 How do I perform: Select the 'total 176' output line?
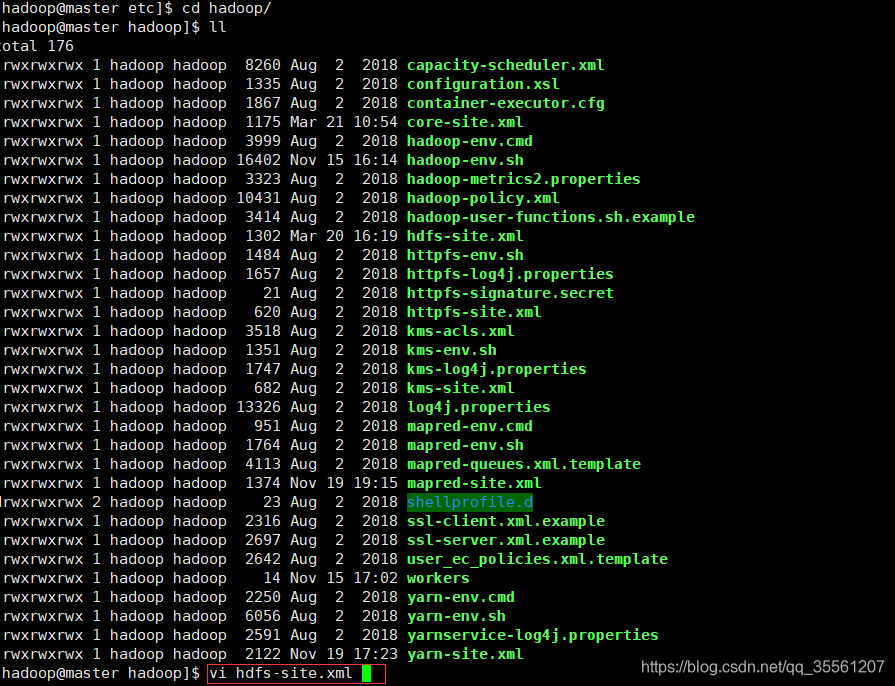click(37, 46)
